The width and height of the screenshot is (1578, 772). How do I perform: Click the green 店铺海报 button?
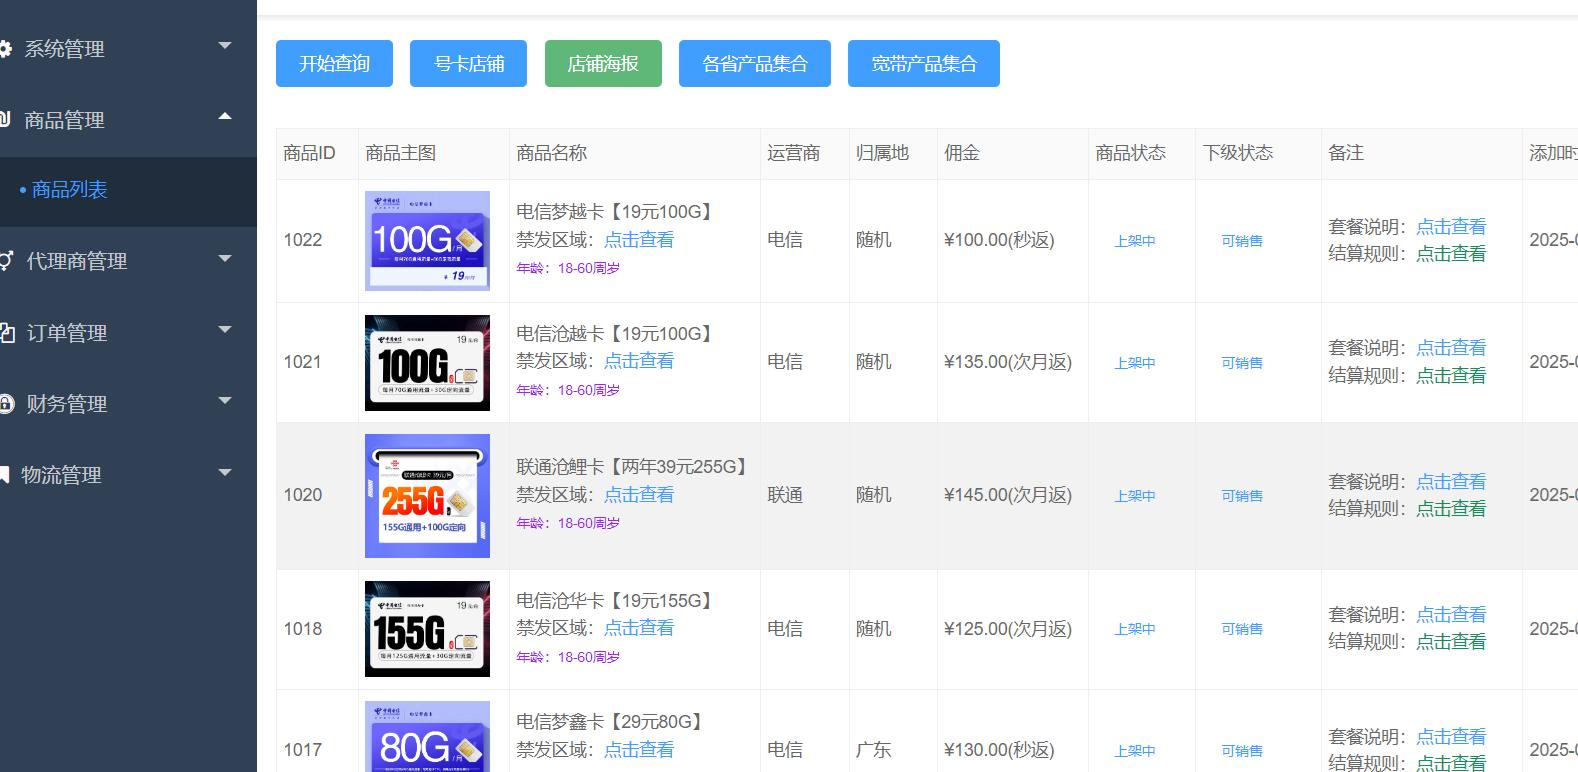coord(603,64)
